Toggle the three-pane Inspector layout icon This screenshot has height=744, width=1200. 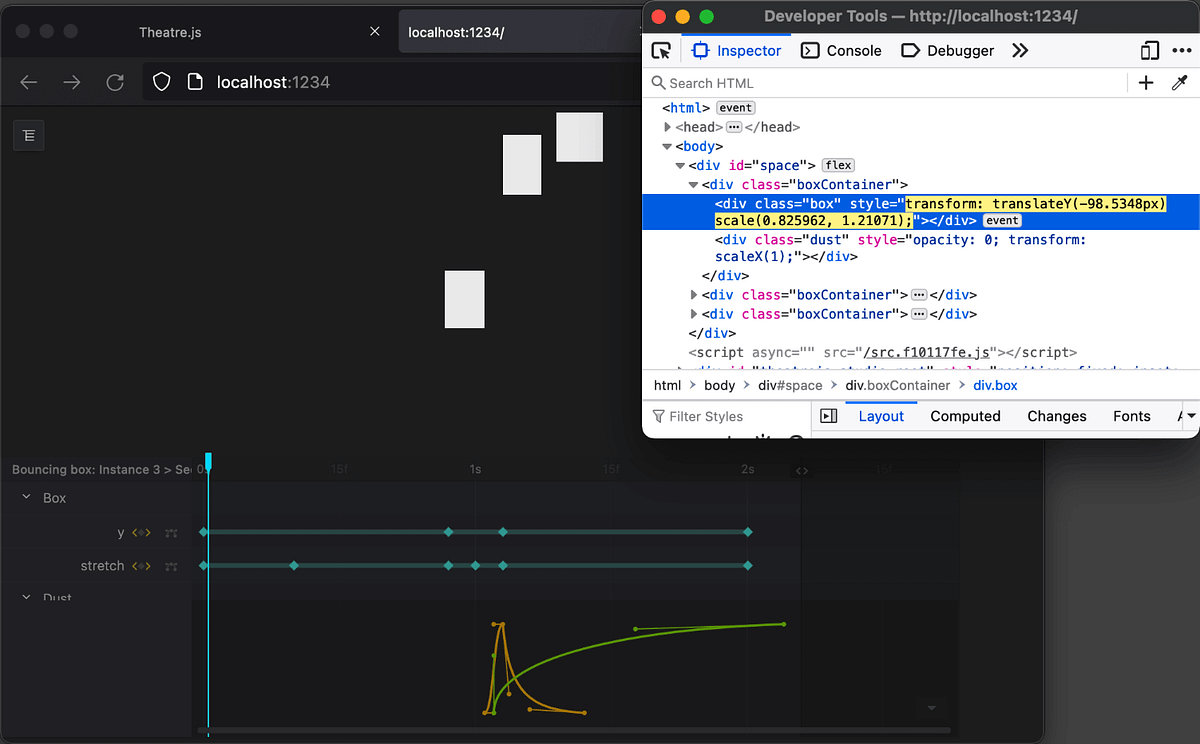point(829,416)
